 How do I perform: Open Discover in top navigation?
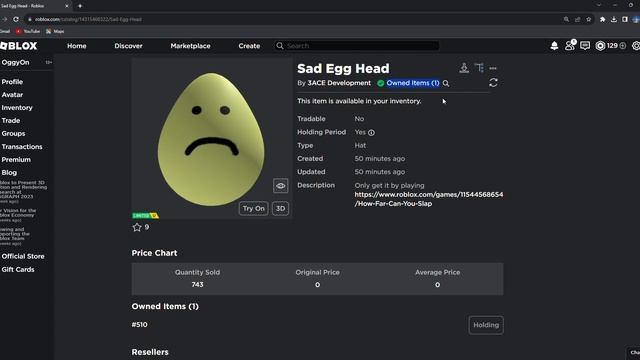click(x=128, y=46)
